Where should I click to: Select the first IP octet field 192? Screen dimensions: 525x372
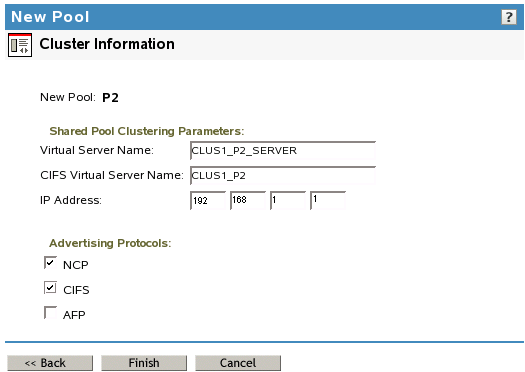[208, 200]
